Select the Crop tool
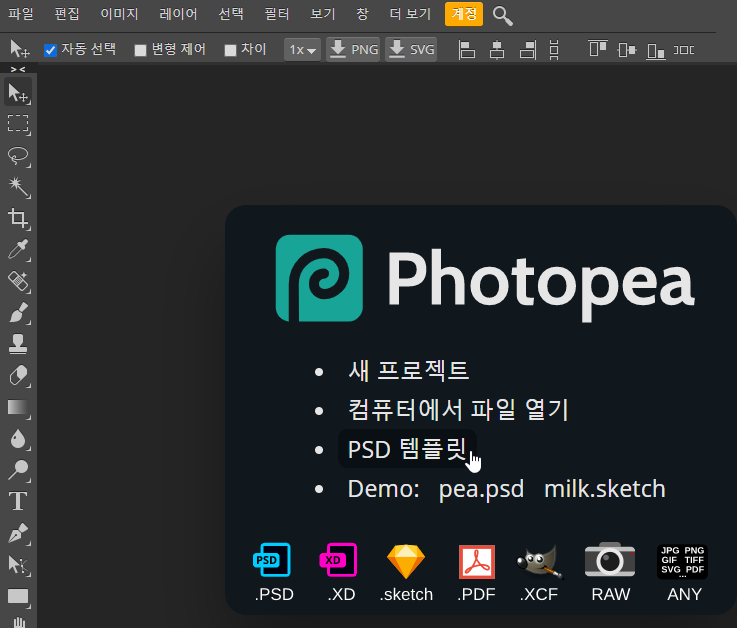Viewport: 737px width, 628px height. tap(18, 219)
